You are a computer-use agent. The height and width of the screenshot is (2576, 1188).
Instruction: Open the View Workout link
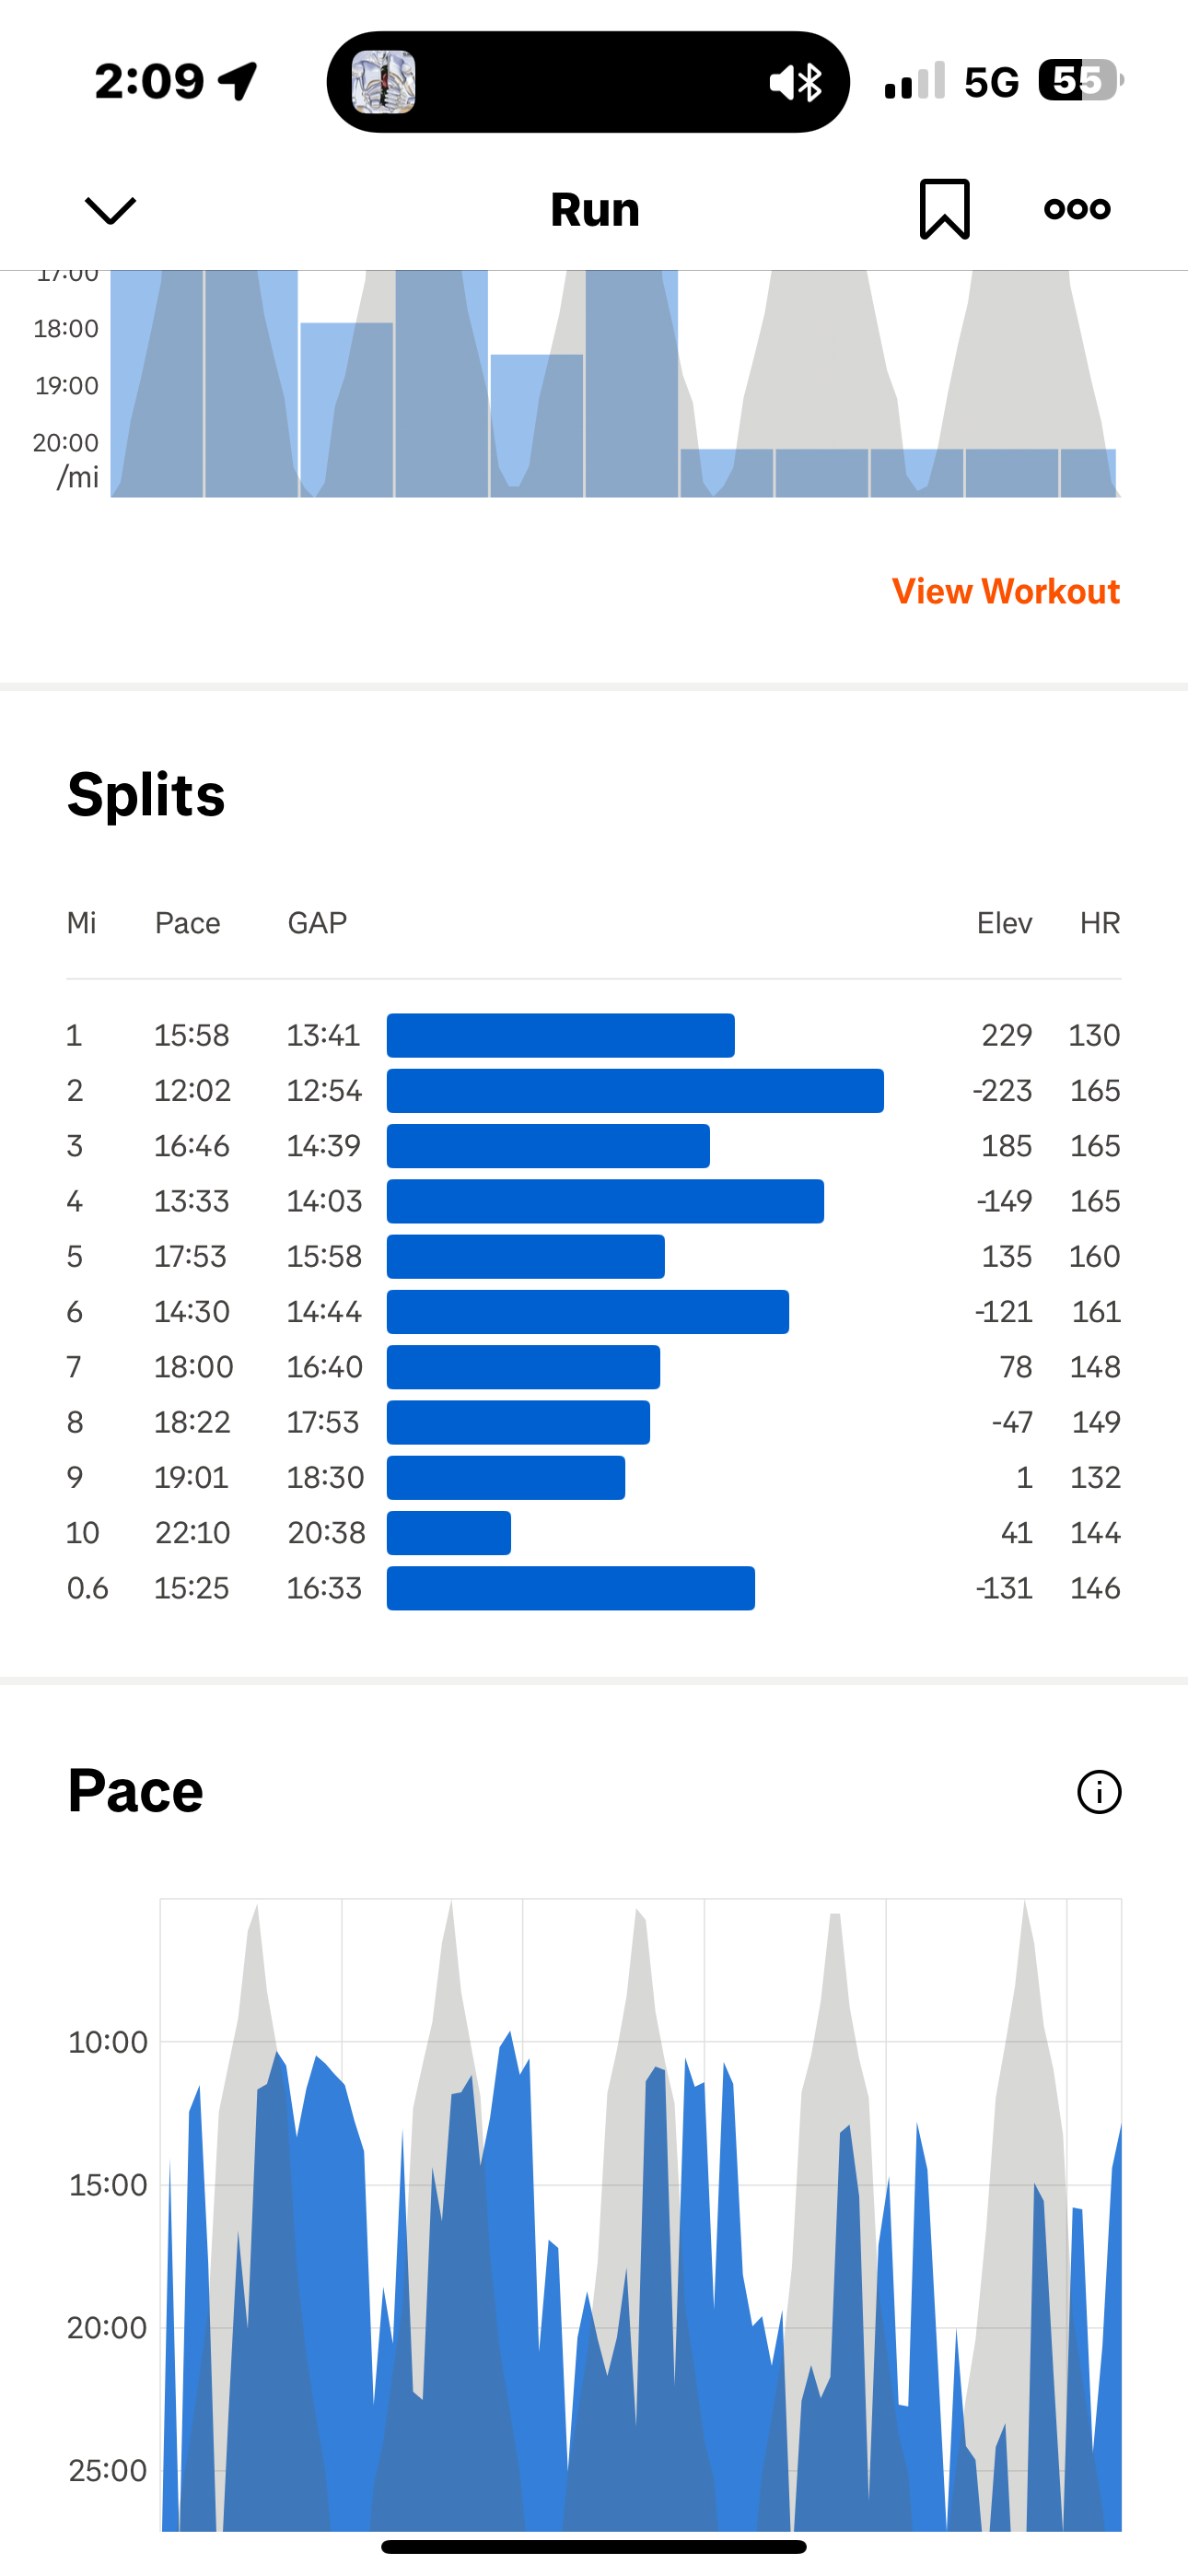(x=1005, y=591)
